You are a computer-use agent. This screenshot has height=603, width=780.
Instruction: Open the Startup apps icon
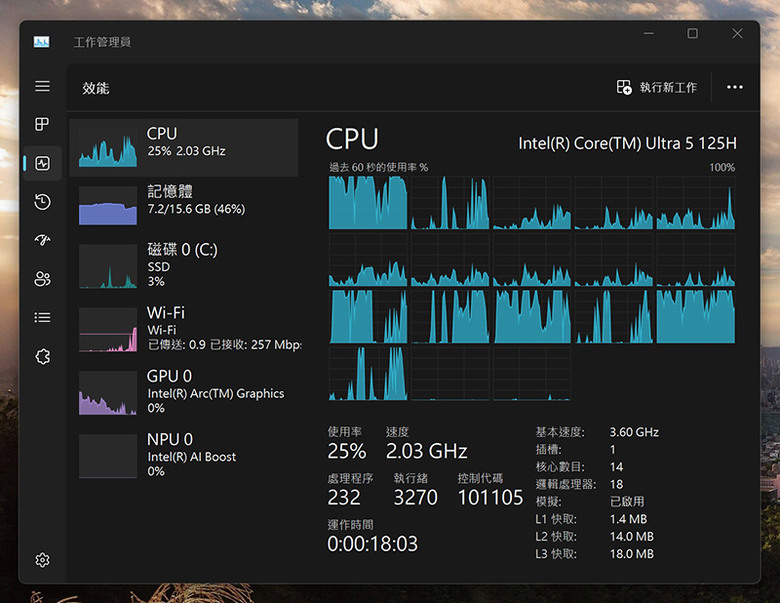42,240
